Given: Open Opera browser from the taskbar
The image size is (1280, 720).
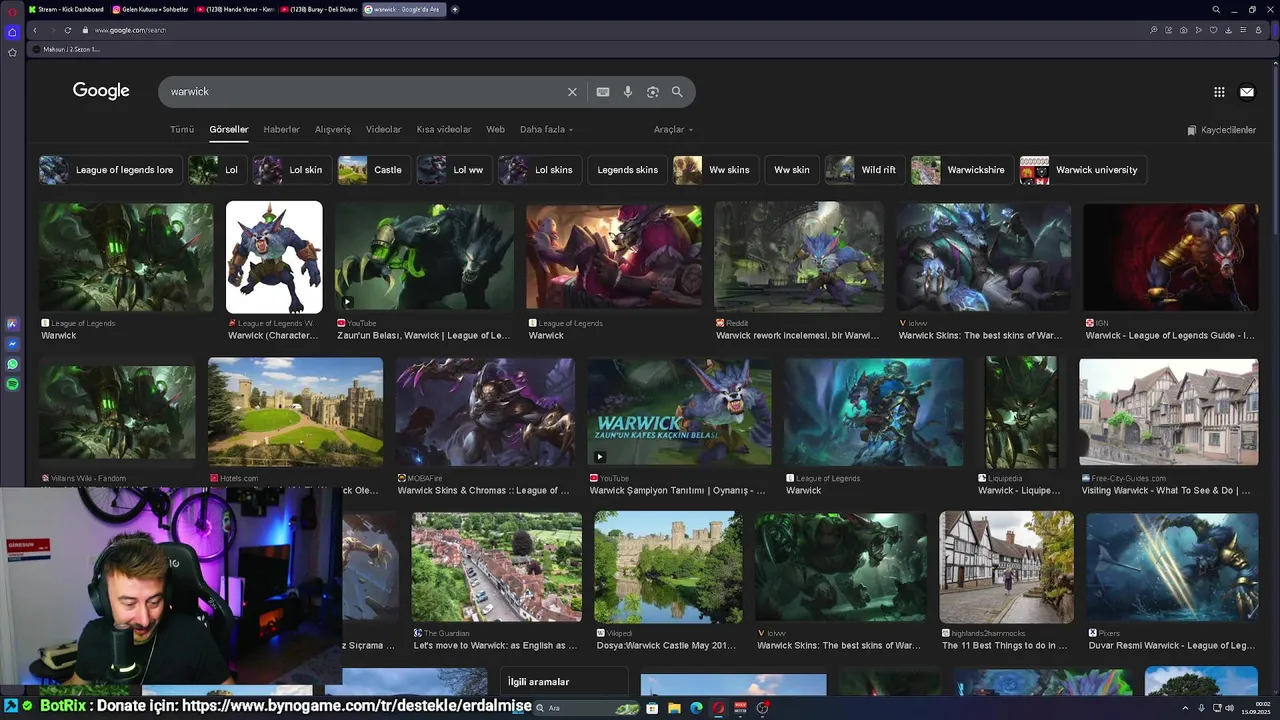Looking at the screenshot, I should (718, 708).
